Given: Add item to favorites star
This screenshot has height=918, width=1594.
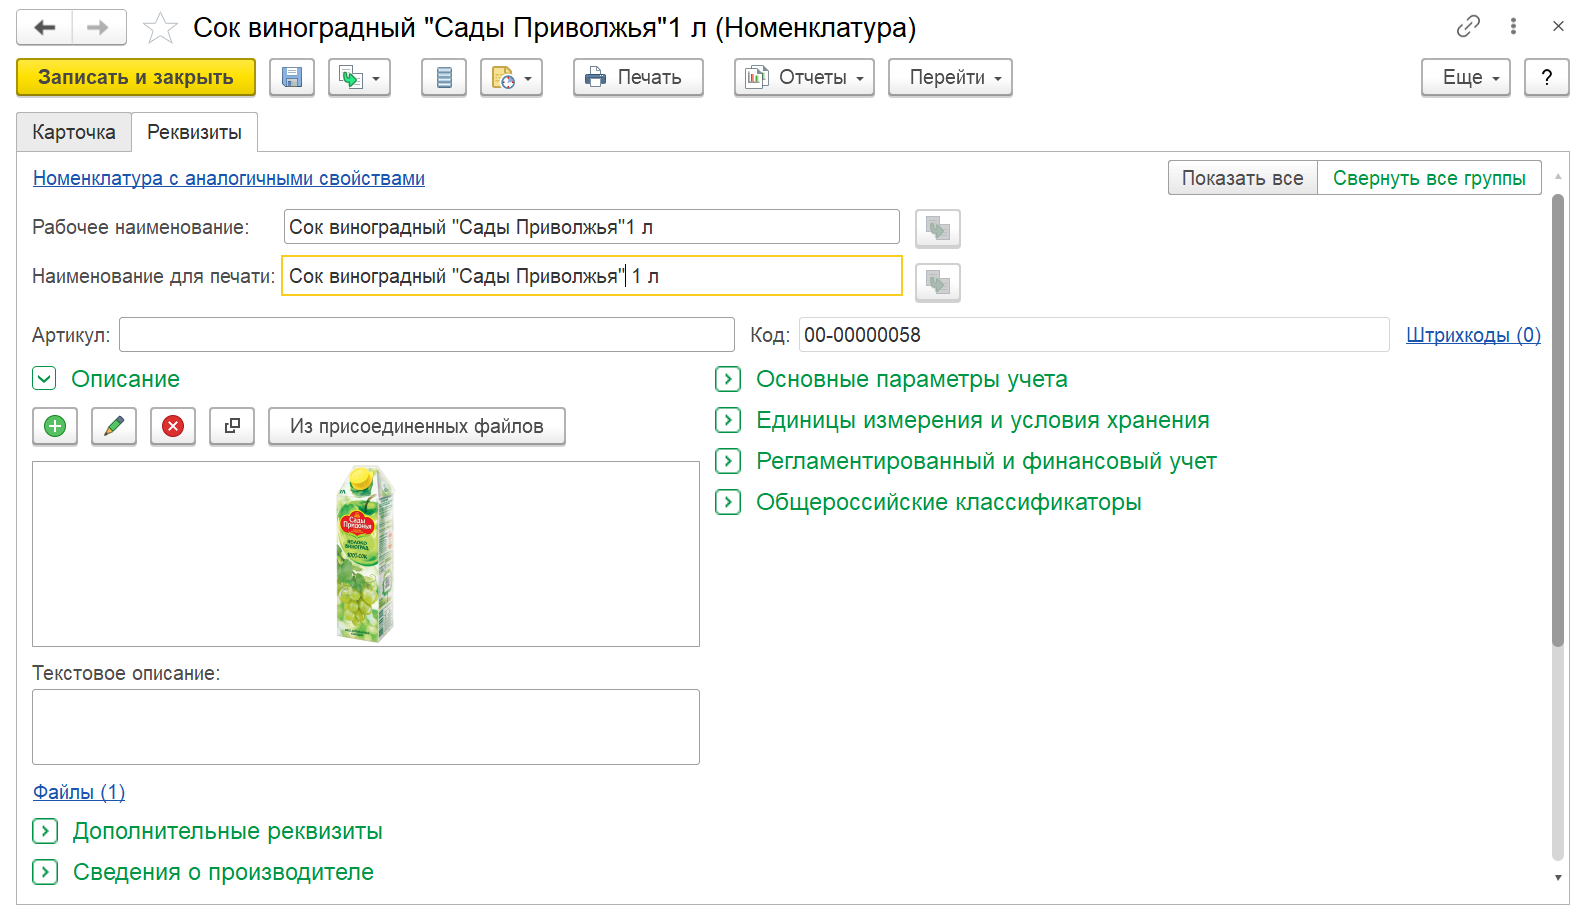Looking at the screenshot, I should 160,28.
